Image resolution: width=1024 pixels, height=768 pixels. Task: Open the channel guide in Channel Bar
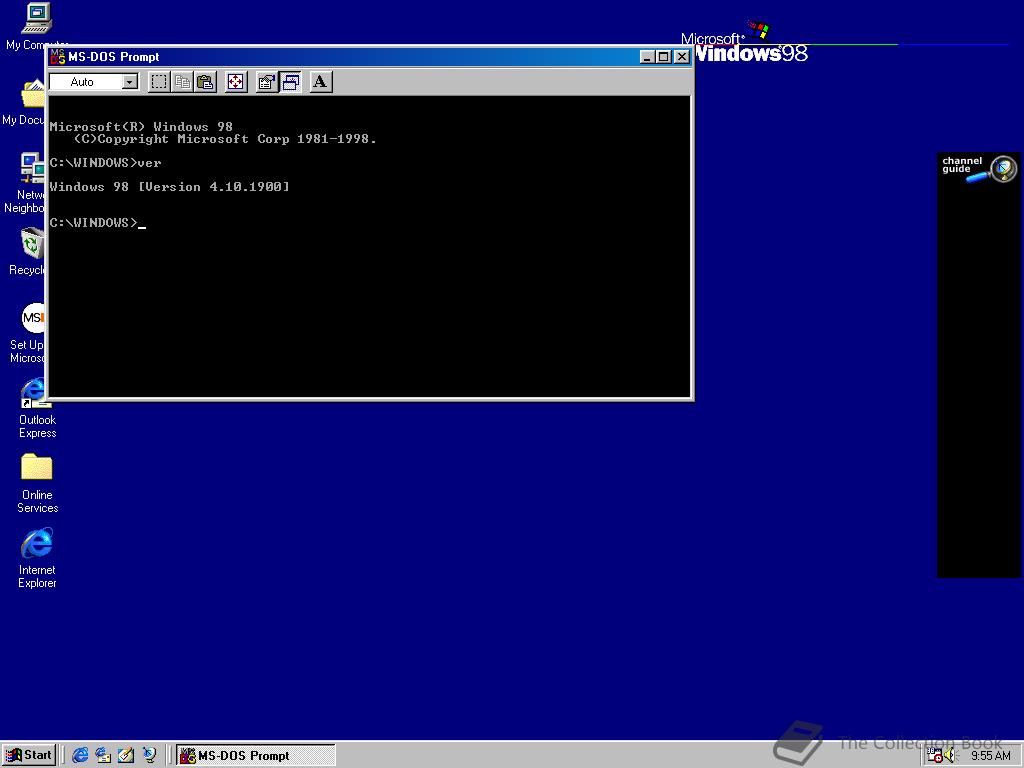pos(978,168)
